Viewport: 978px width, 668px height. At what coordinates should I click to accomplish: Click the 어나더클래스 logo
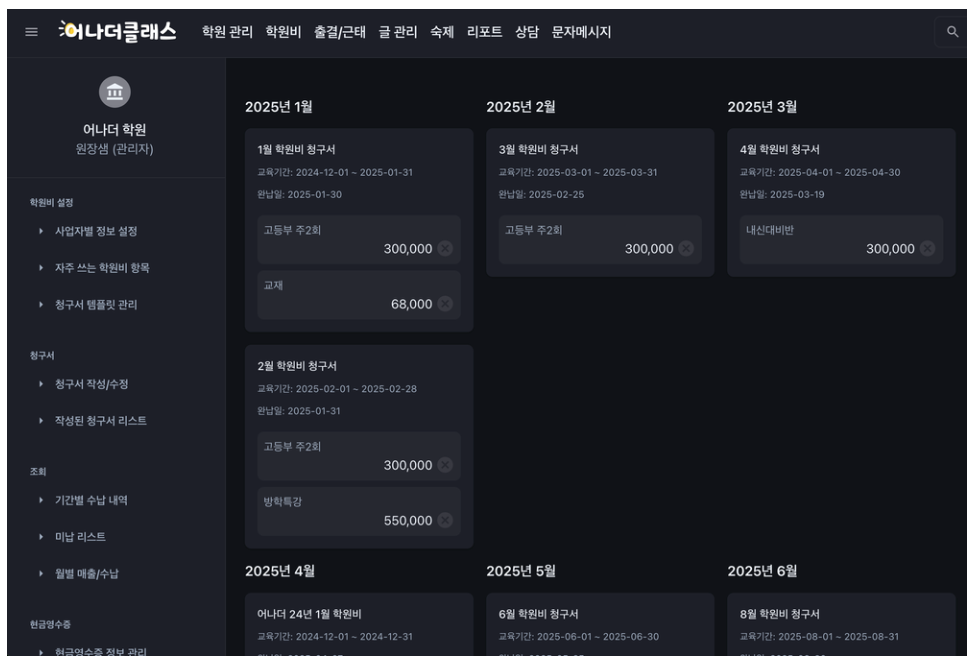(x=118, y=31)
